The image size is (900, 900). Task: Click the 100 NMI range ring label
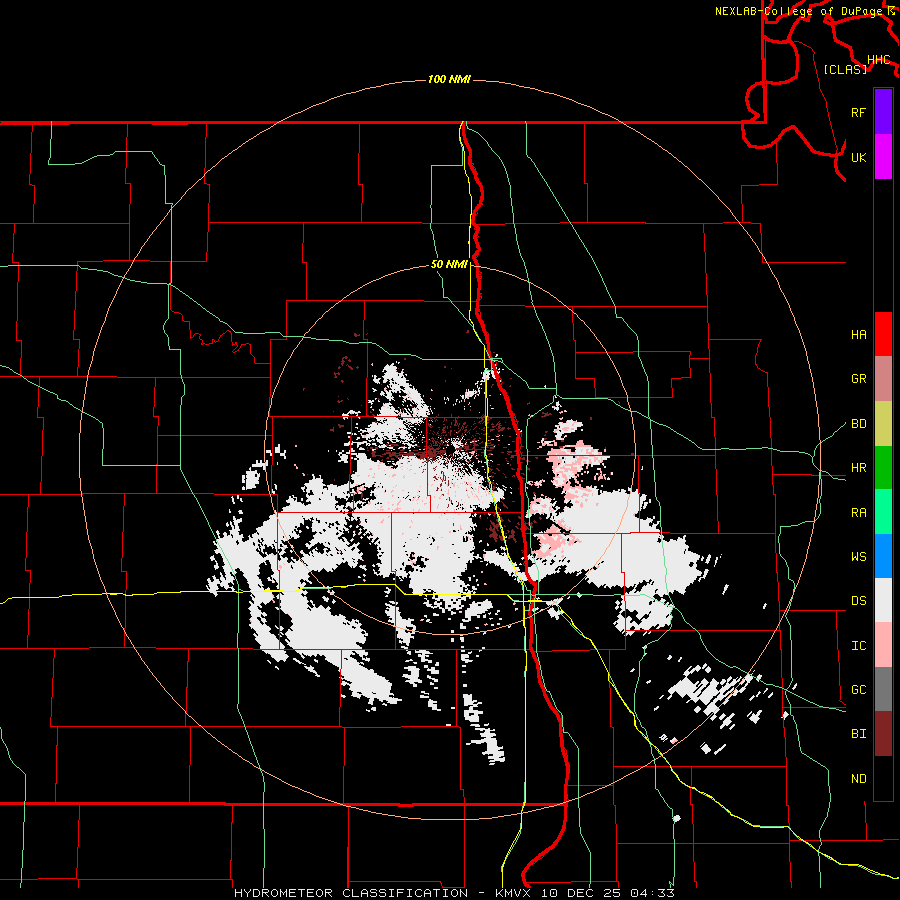[x=449, y=79]
